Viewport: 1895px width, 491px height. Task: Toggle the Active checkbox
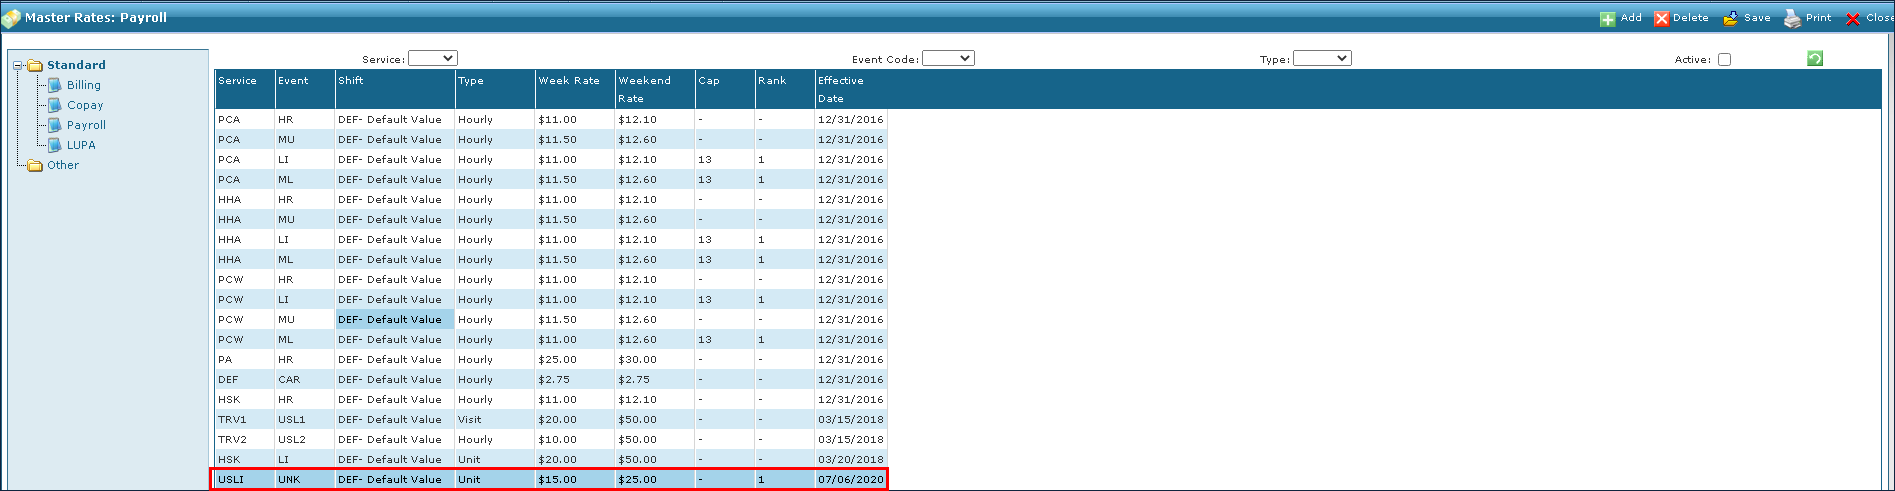pyautogui.click(x=1724, y=60)
